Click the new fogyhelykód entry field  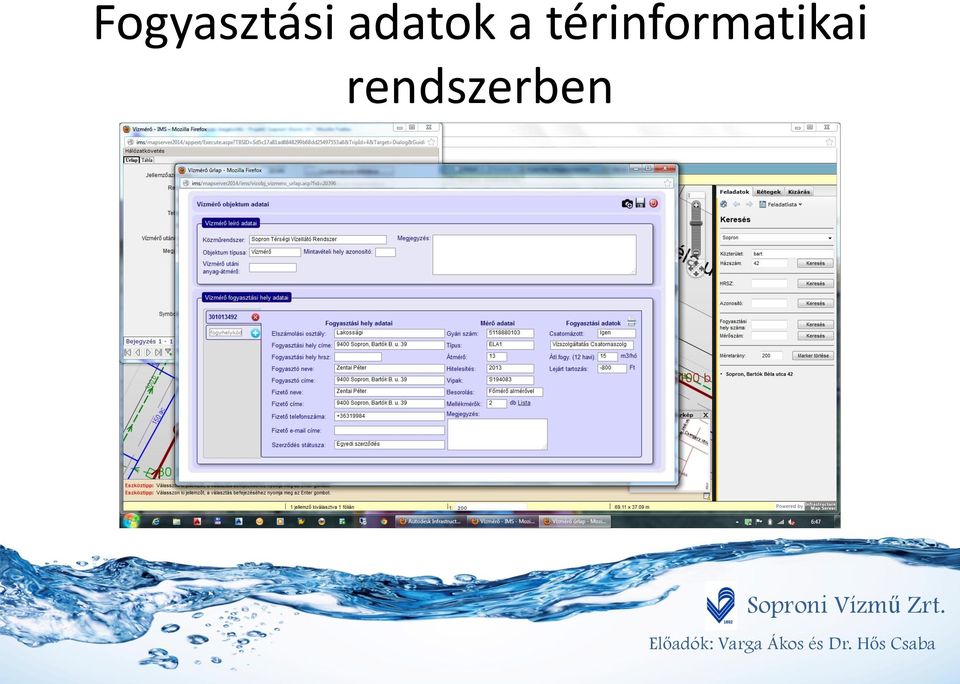[225, 333]
